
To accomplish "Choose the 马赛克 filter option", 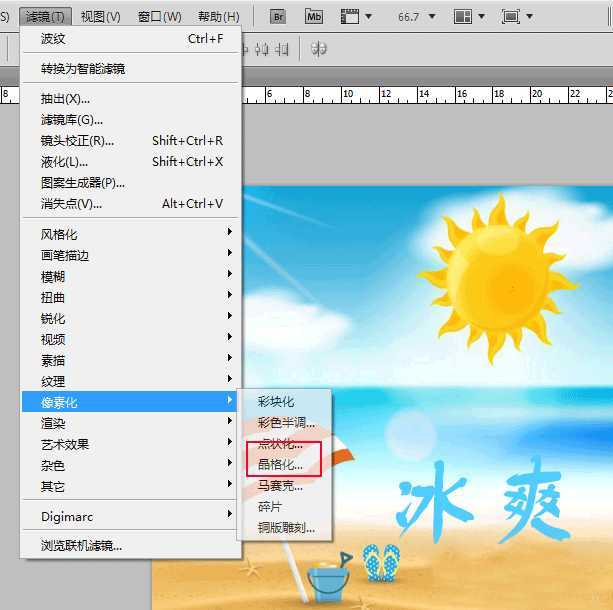I will (280, 486).
